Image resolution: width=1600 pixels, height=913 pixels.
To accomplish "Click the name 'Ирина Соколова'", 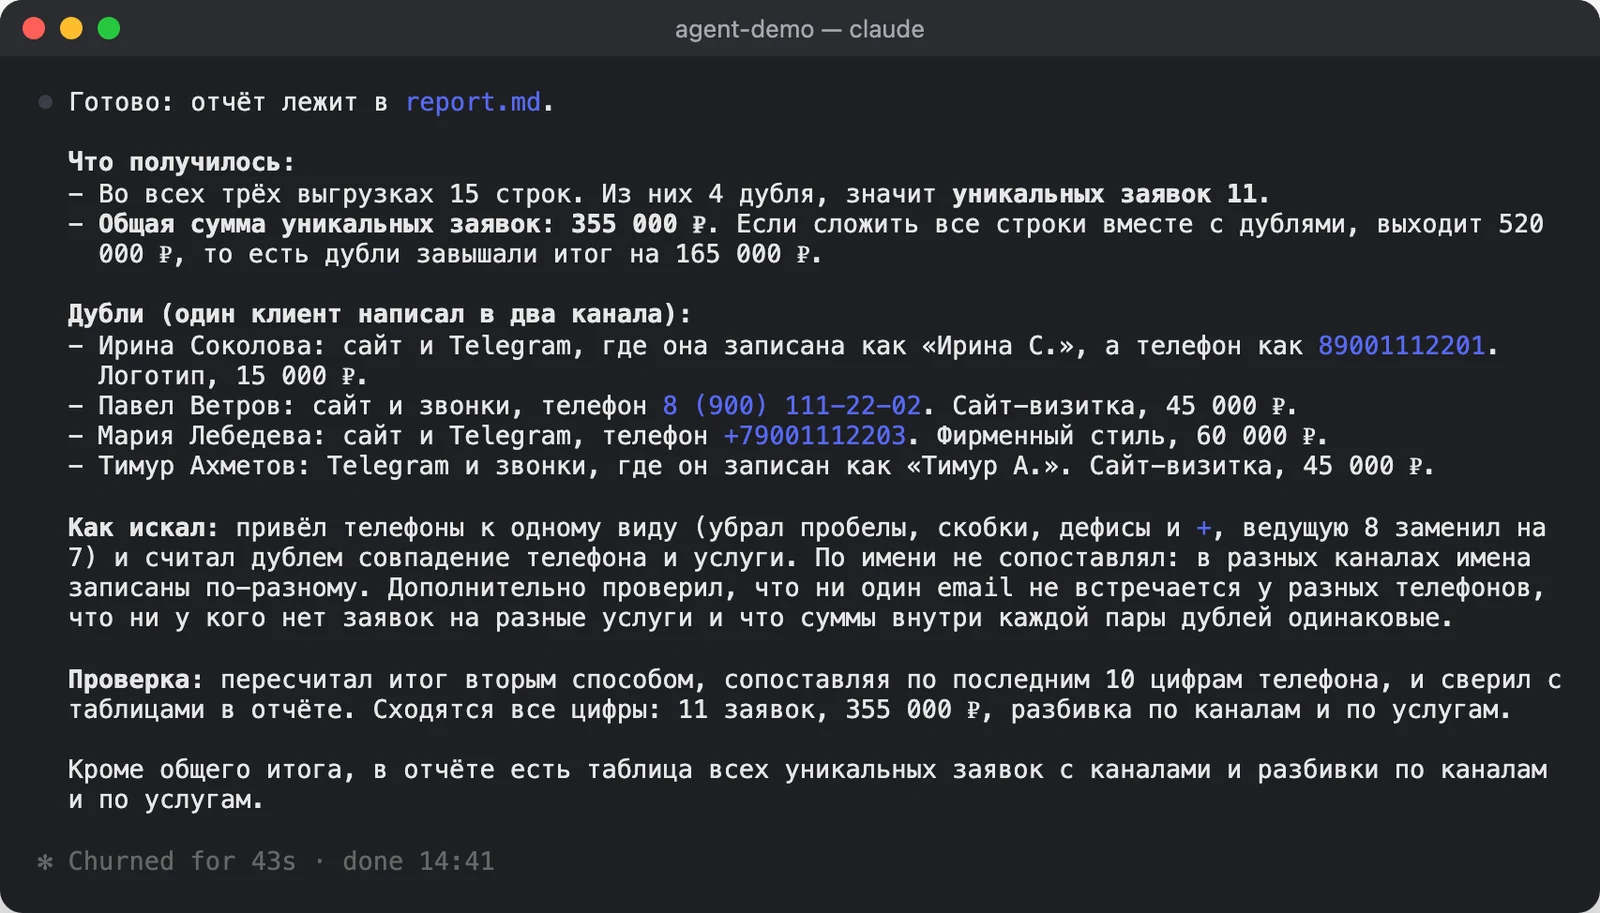I will (x=204, y=346).
